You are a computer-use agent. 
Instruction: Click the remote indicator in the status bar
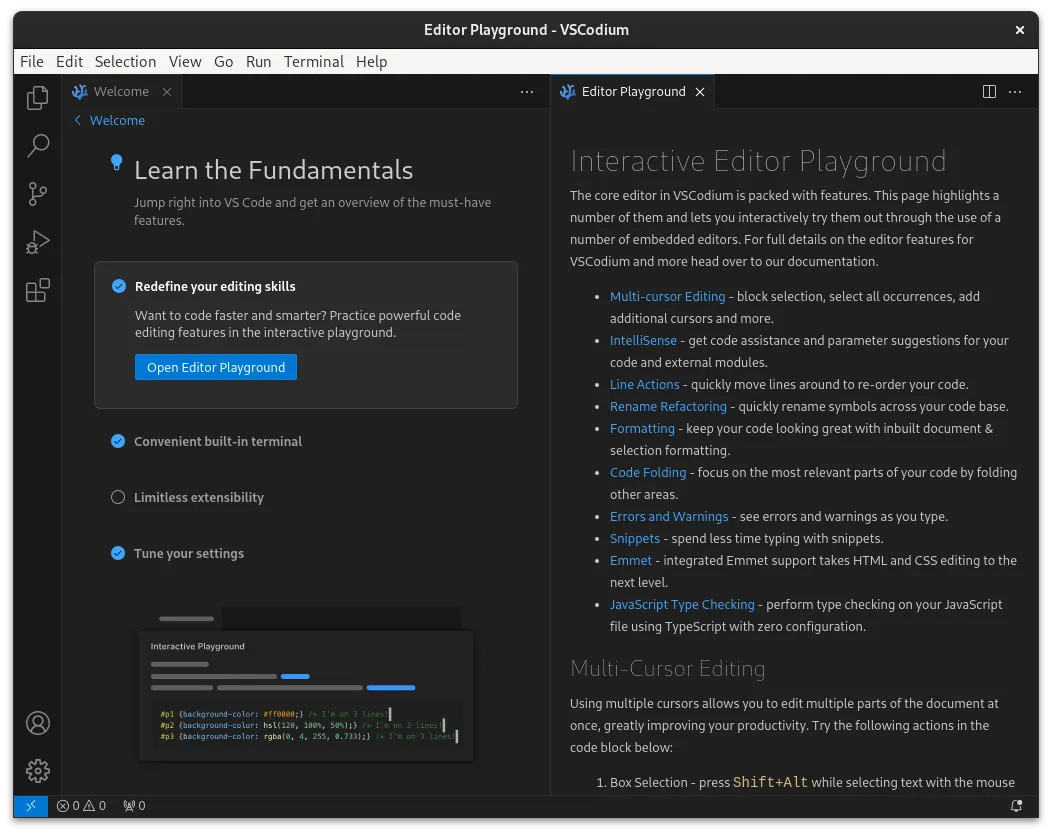pyautogui.click(x=30, y=805)
